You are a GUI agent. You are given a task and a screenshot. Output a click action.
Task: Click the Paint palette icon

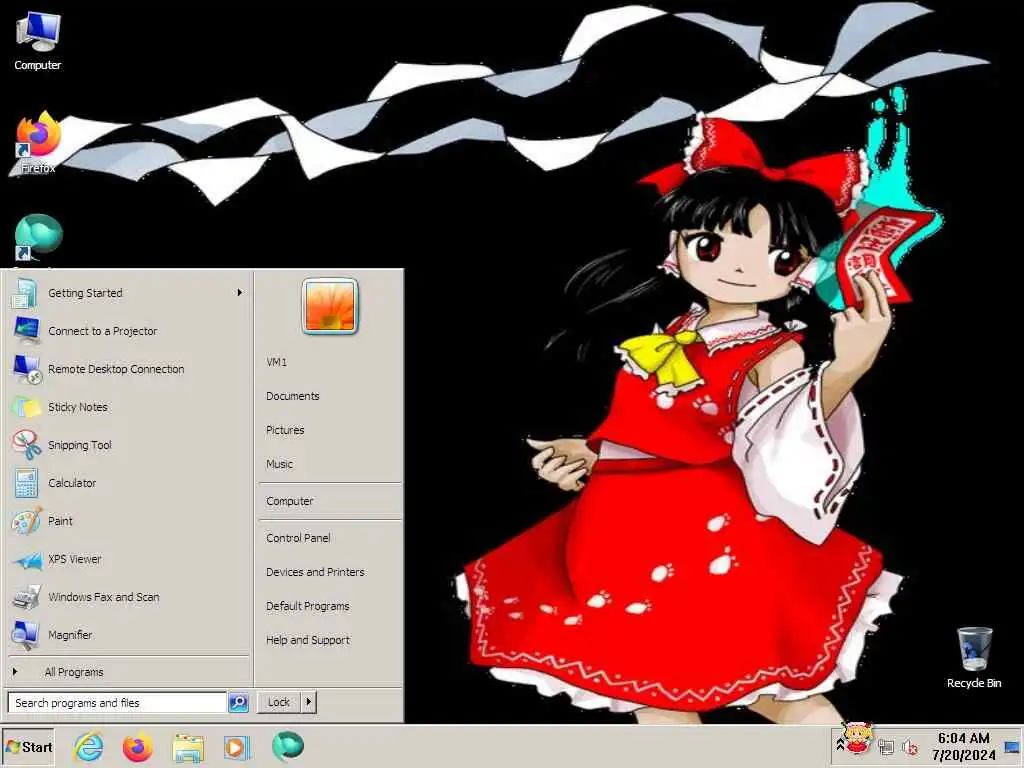click(x=26, y=520)
